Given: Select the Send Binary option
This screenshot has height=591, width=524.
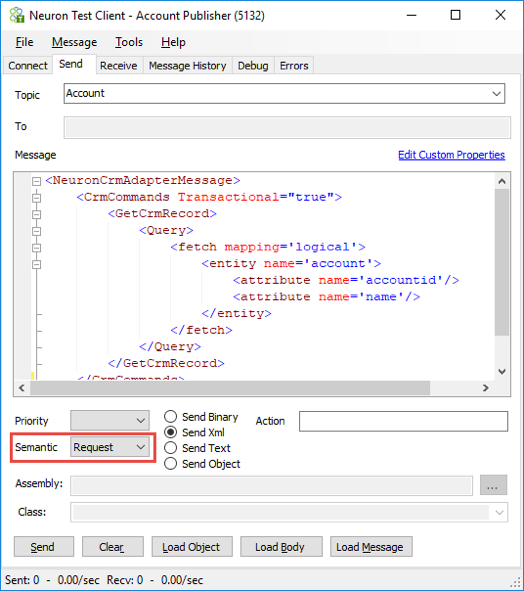Looking at the screenshot, I should (x=201, y=417).
